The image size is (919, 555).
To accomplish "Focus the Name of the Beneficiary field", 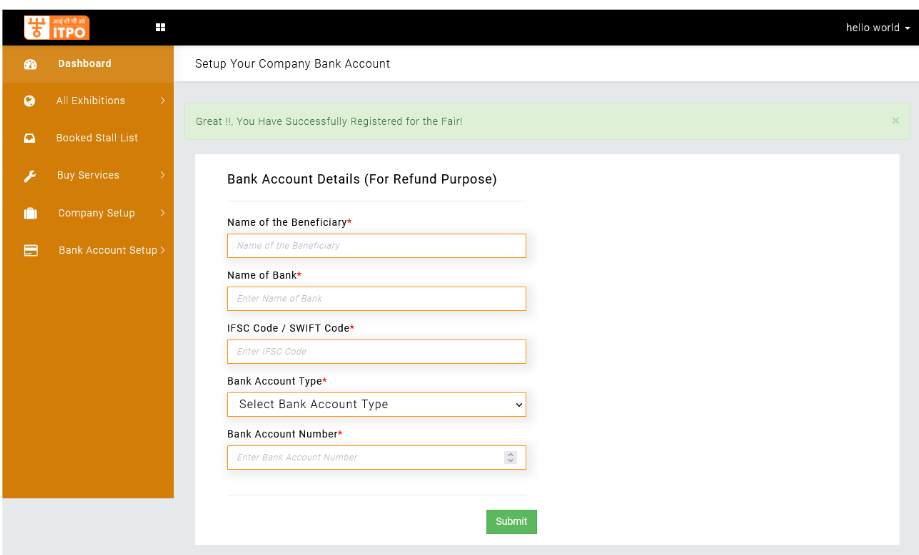I will (x=376, y=246).
